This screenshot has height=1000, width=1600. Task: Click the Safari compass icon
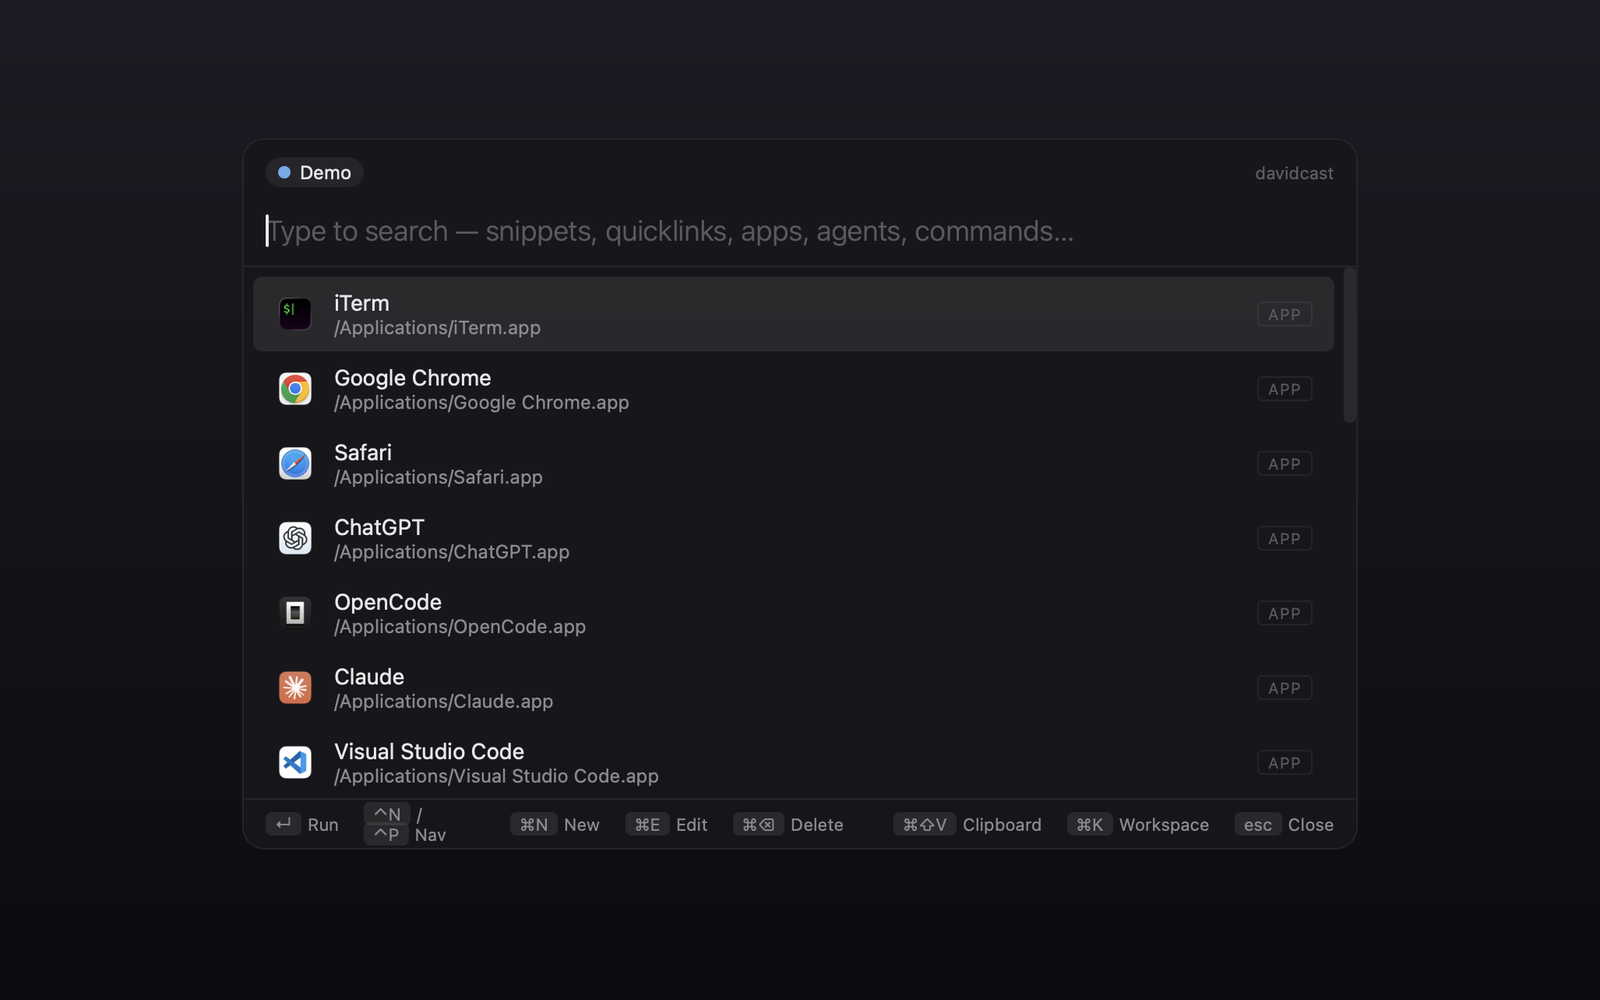click(x=295, y=463)
